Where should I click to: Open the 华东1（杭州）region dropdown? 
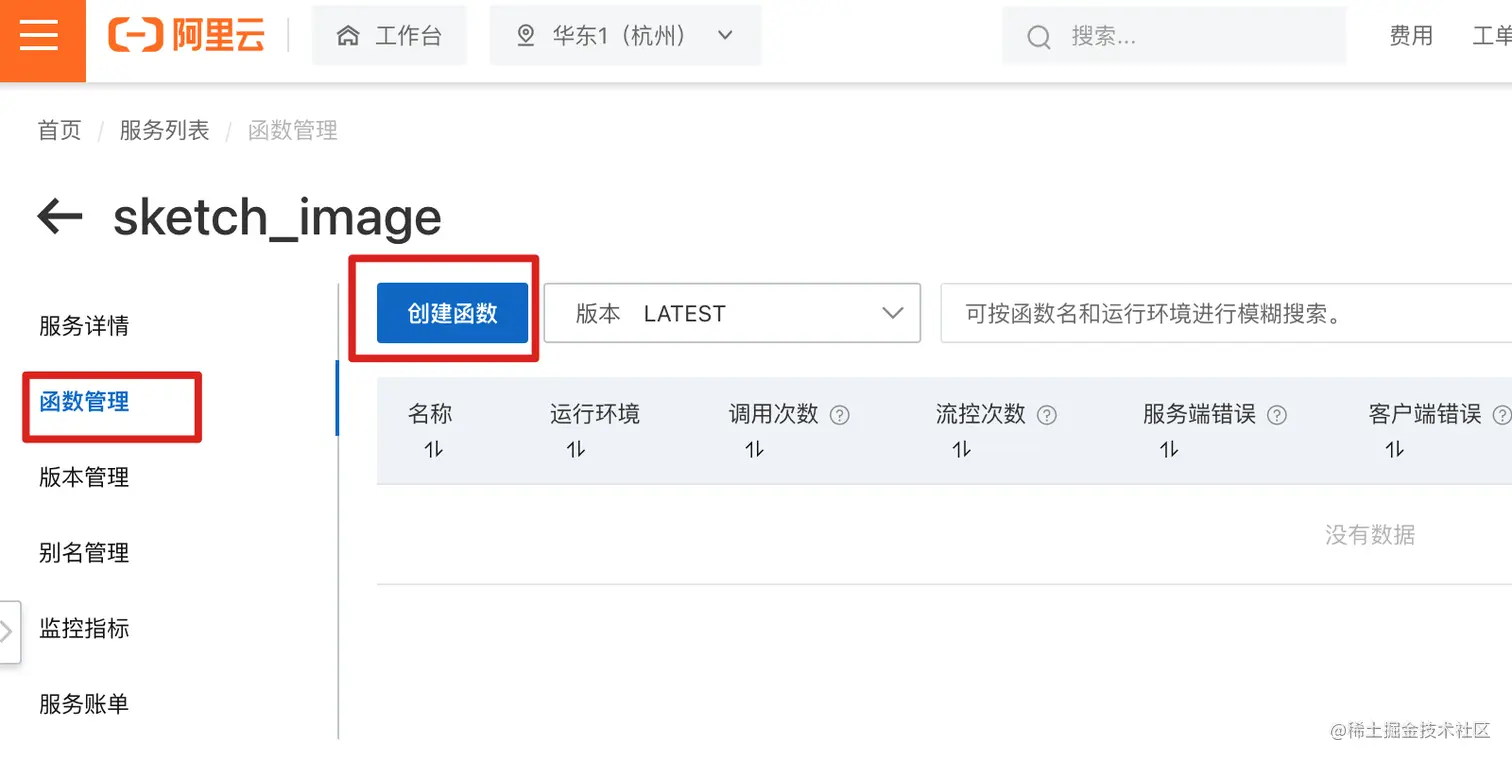(x=625, y=36)
